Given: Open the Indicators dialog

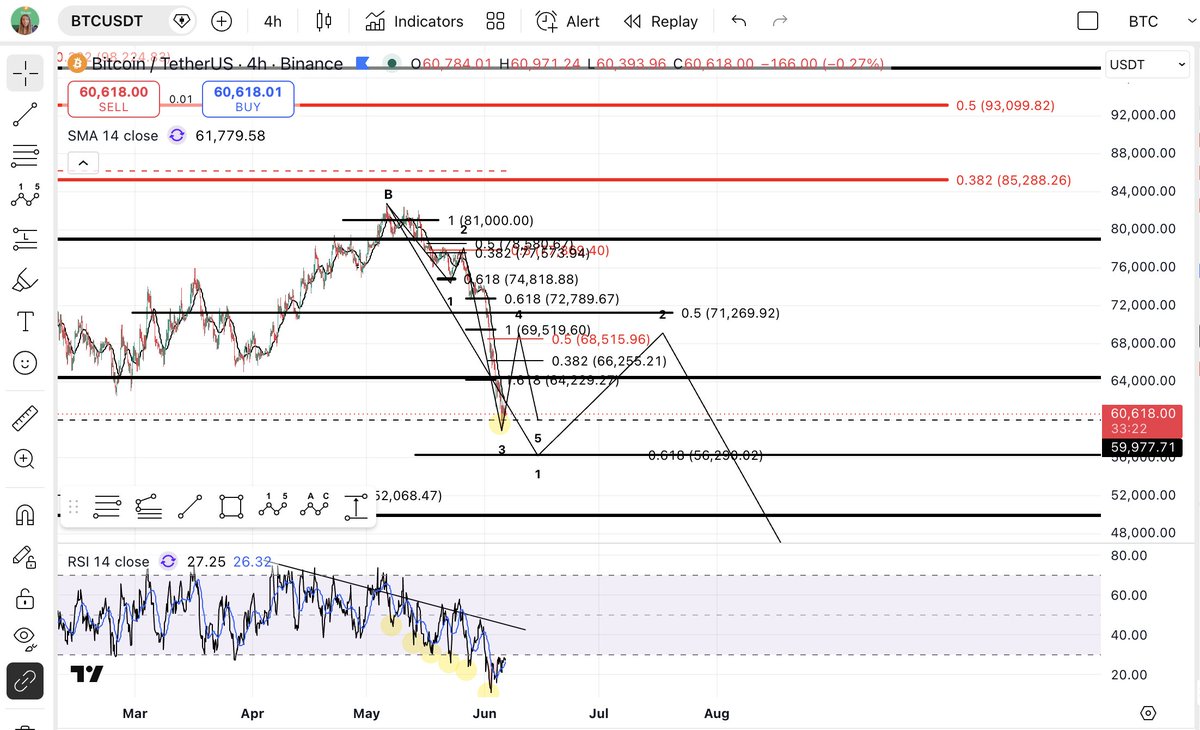Looking at the screenshot, I should pos(414,21).
